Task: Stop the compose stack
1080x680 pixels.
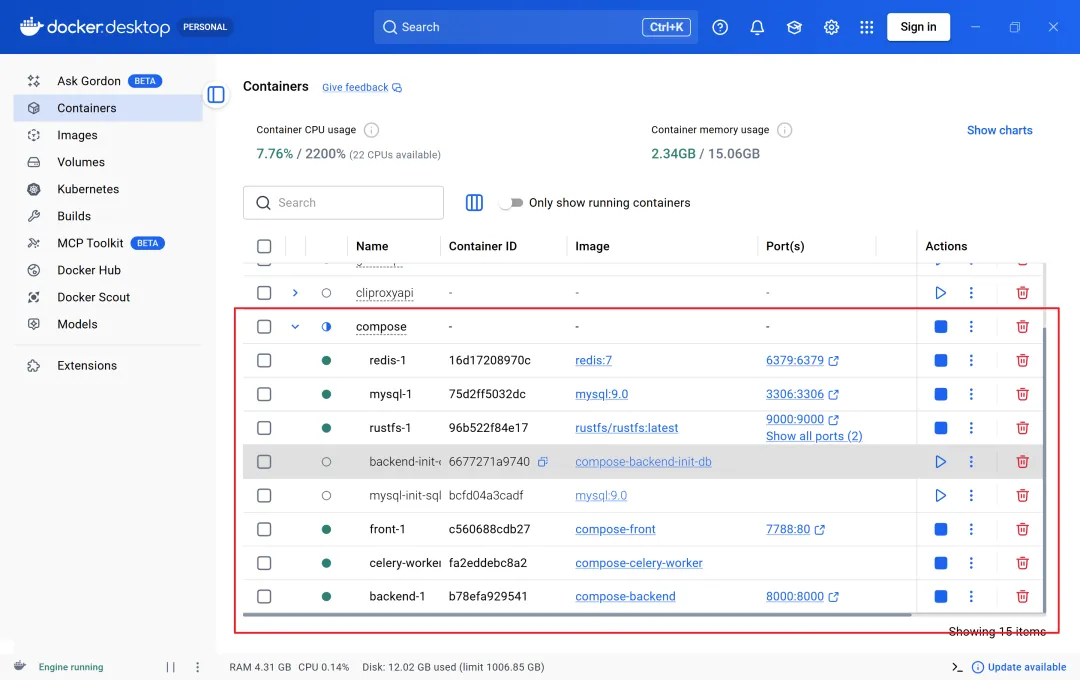Action: [940, 327]
